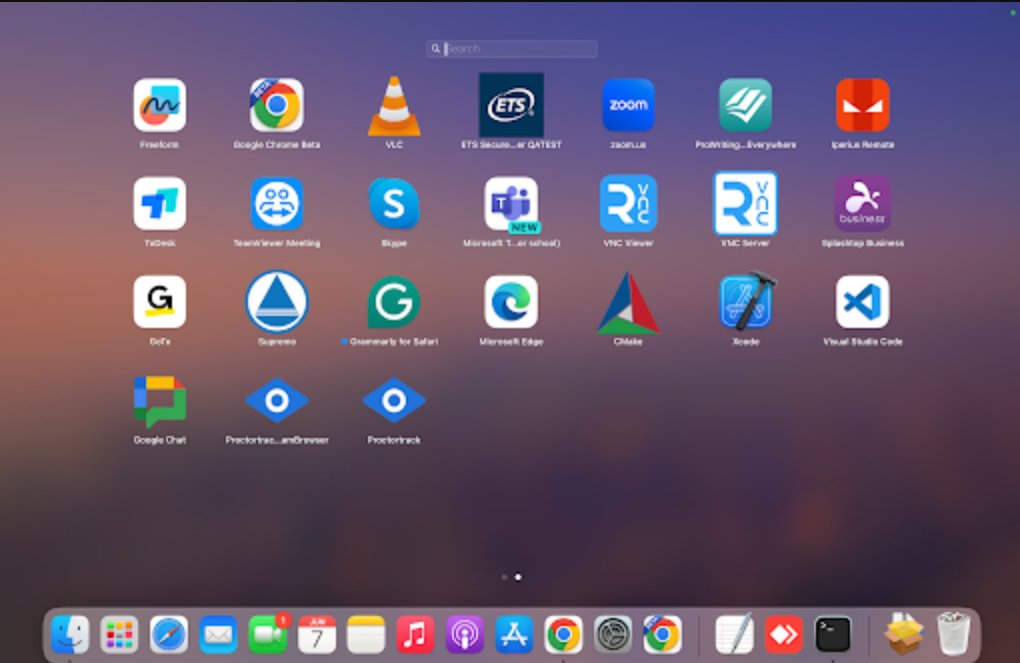Open Trash in the Dock
1020x663 pixels.
[954, 634]
